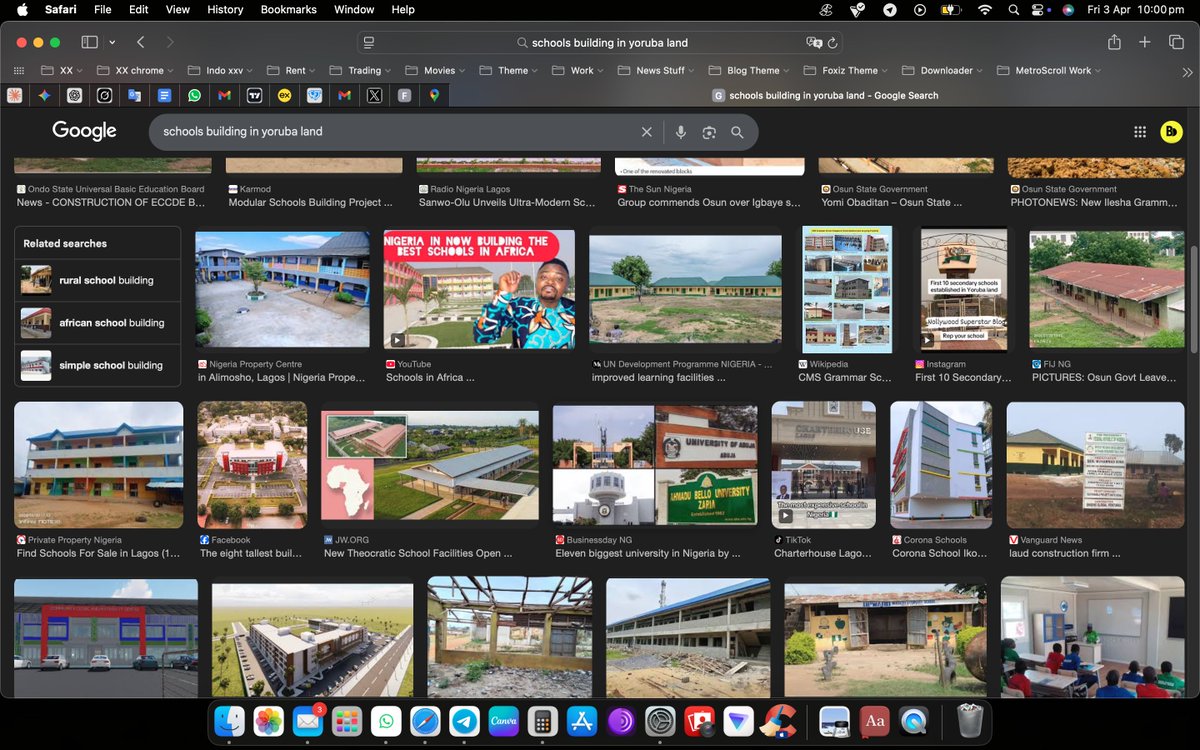Open the Google Maps pinned tab

click(x=434, y=96)
